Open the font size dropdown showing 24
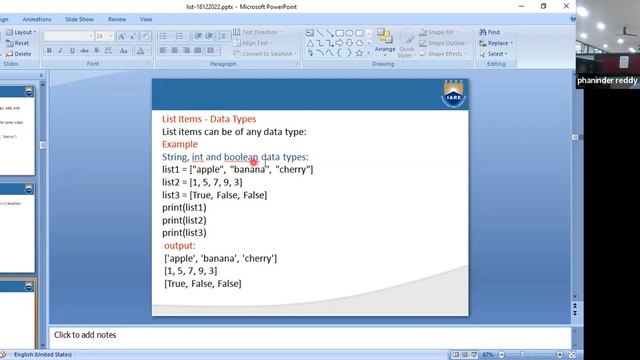This screenshot has width=640, height=360. point(104,36)
